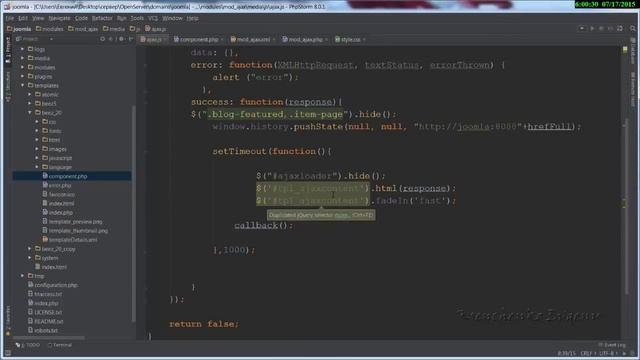This screenshot has height=360, width=640.
Task: Collapse the templates folder in tree
Action: 22,85
